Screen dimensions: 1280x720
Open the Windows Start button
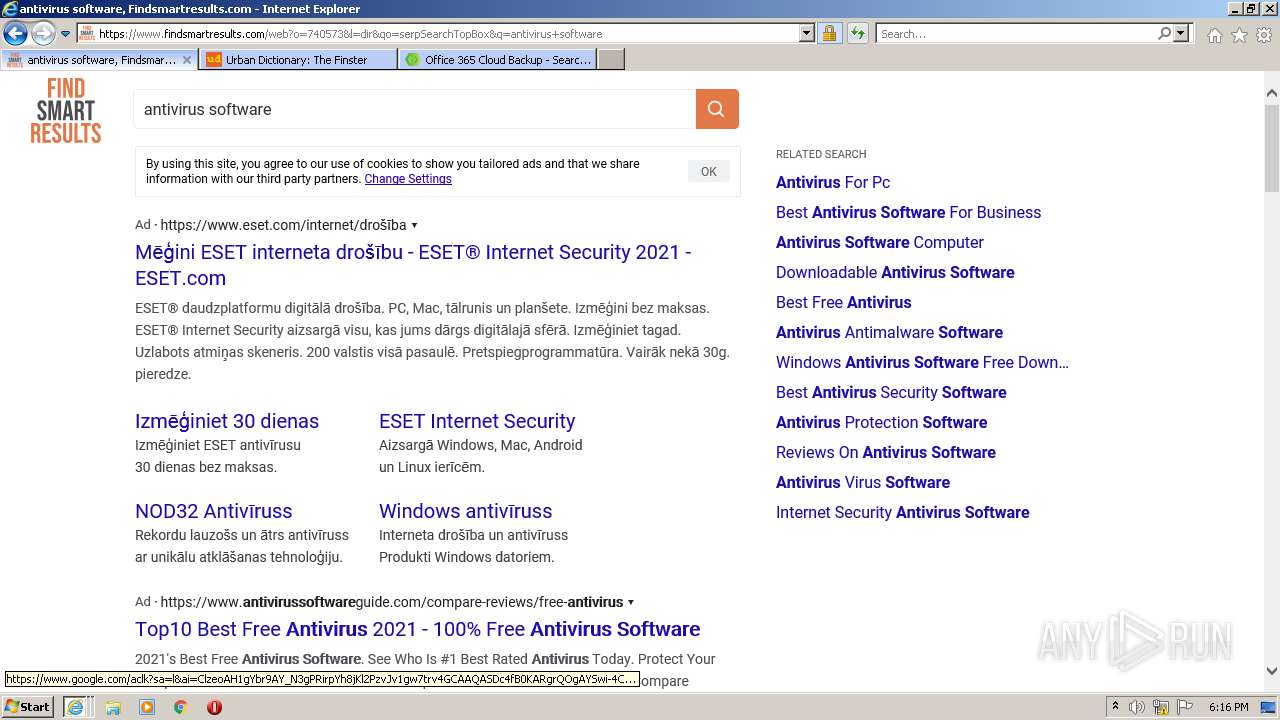pyautogui.click(x=28, y=706)
